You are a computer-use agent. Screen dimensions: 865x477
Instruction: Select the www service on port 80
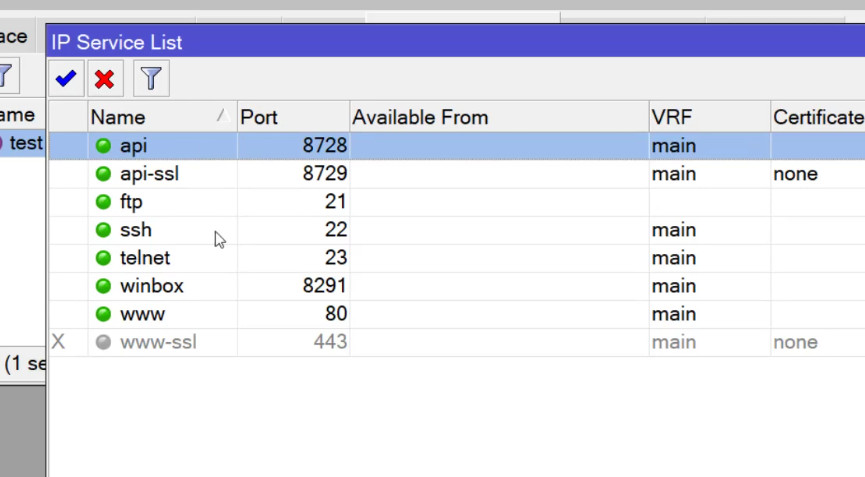457,314
